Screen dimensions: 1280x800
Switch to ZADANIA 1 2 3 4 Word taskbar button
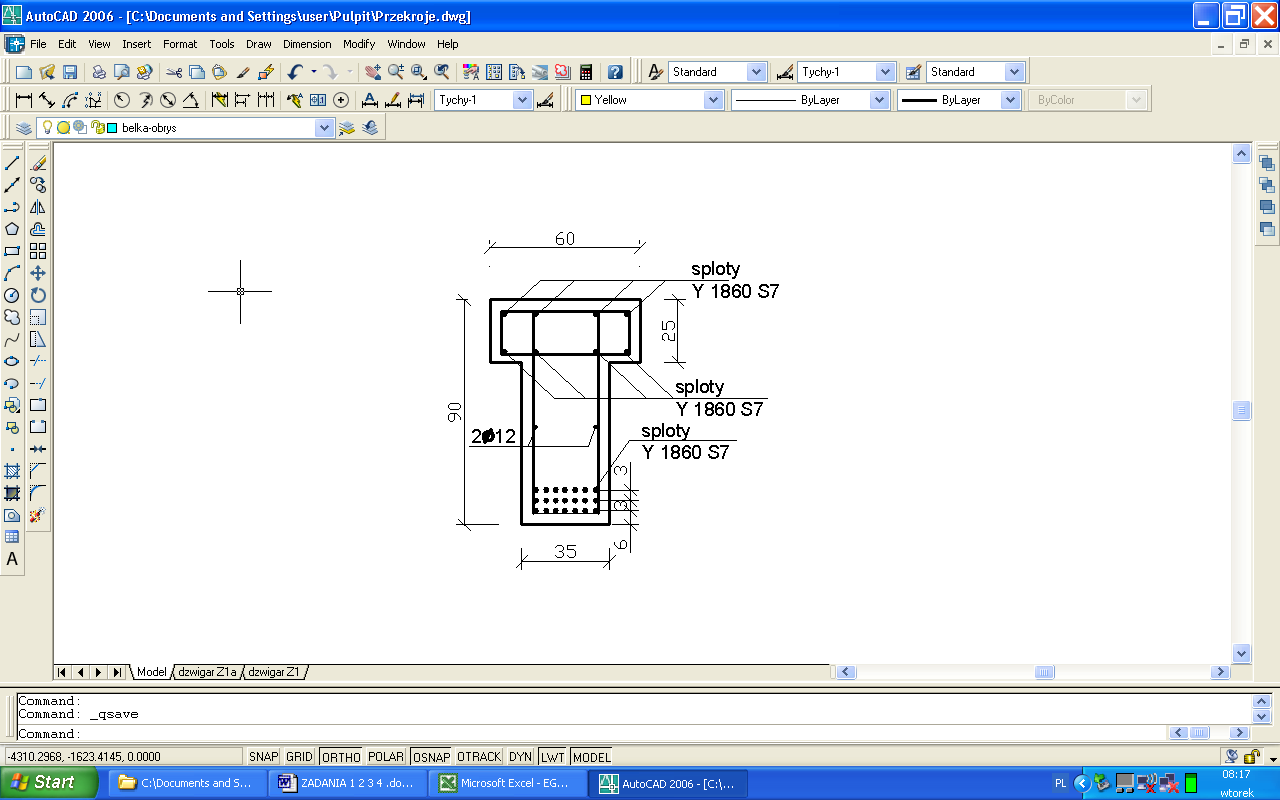[x=348, y=783]
